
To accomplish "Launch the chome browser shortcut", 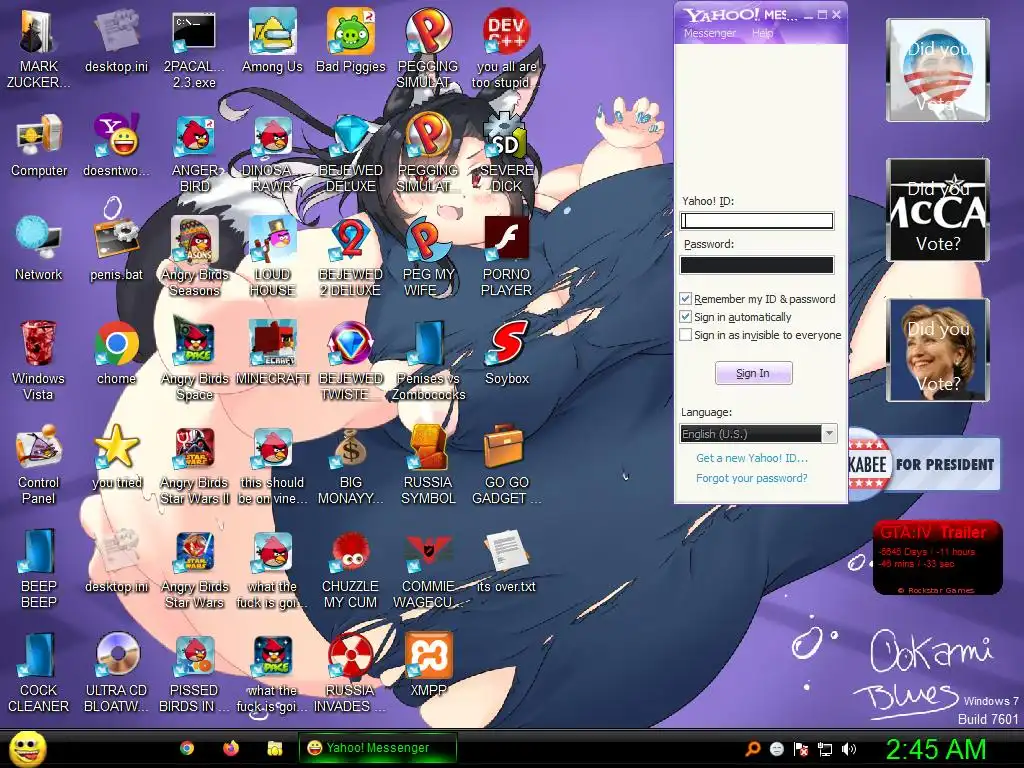I will [x=116, y=353].
